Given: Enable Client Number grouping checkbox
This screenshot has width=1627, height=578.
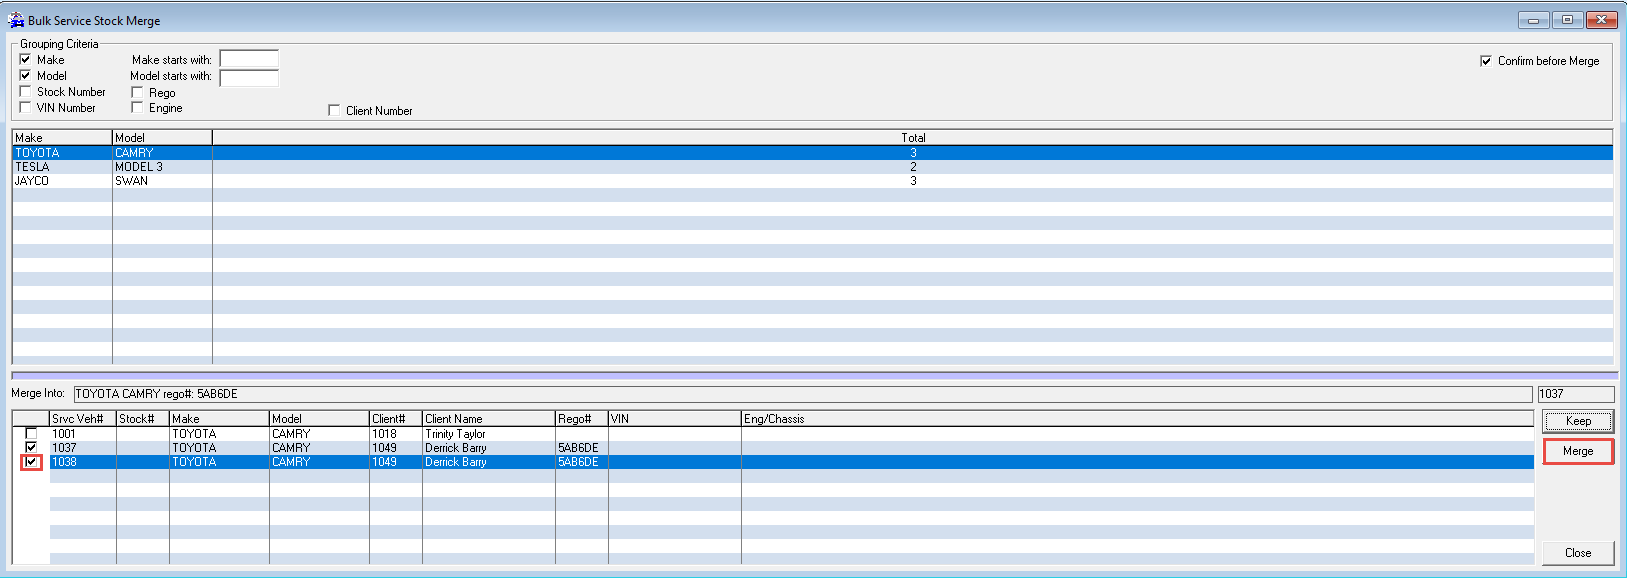Looking at the screenshot, I should pos(334,110).
